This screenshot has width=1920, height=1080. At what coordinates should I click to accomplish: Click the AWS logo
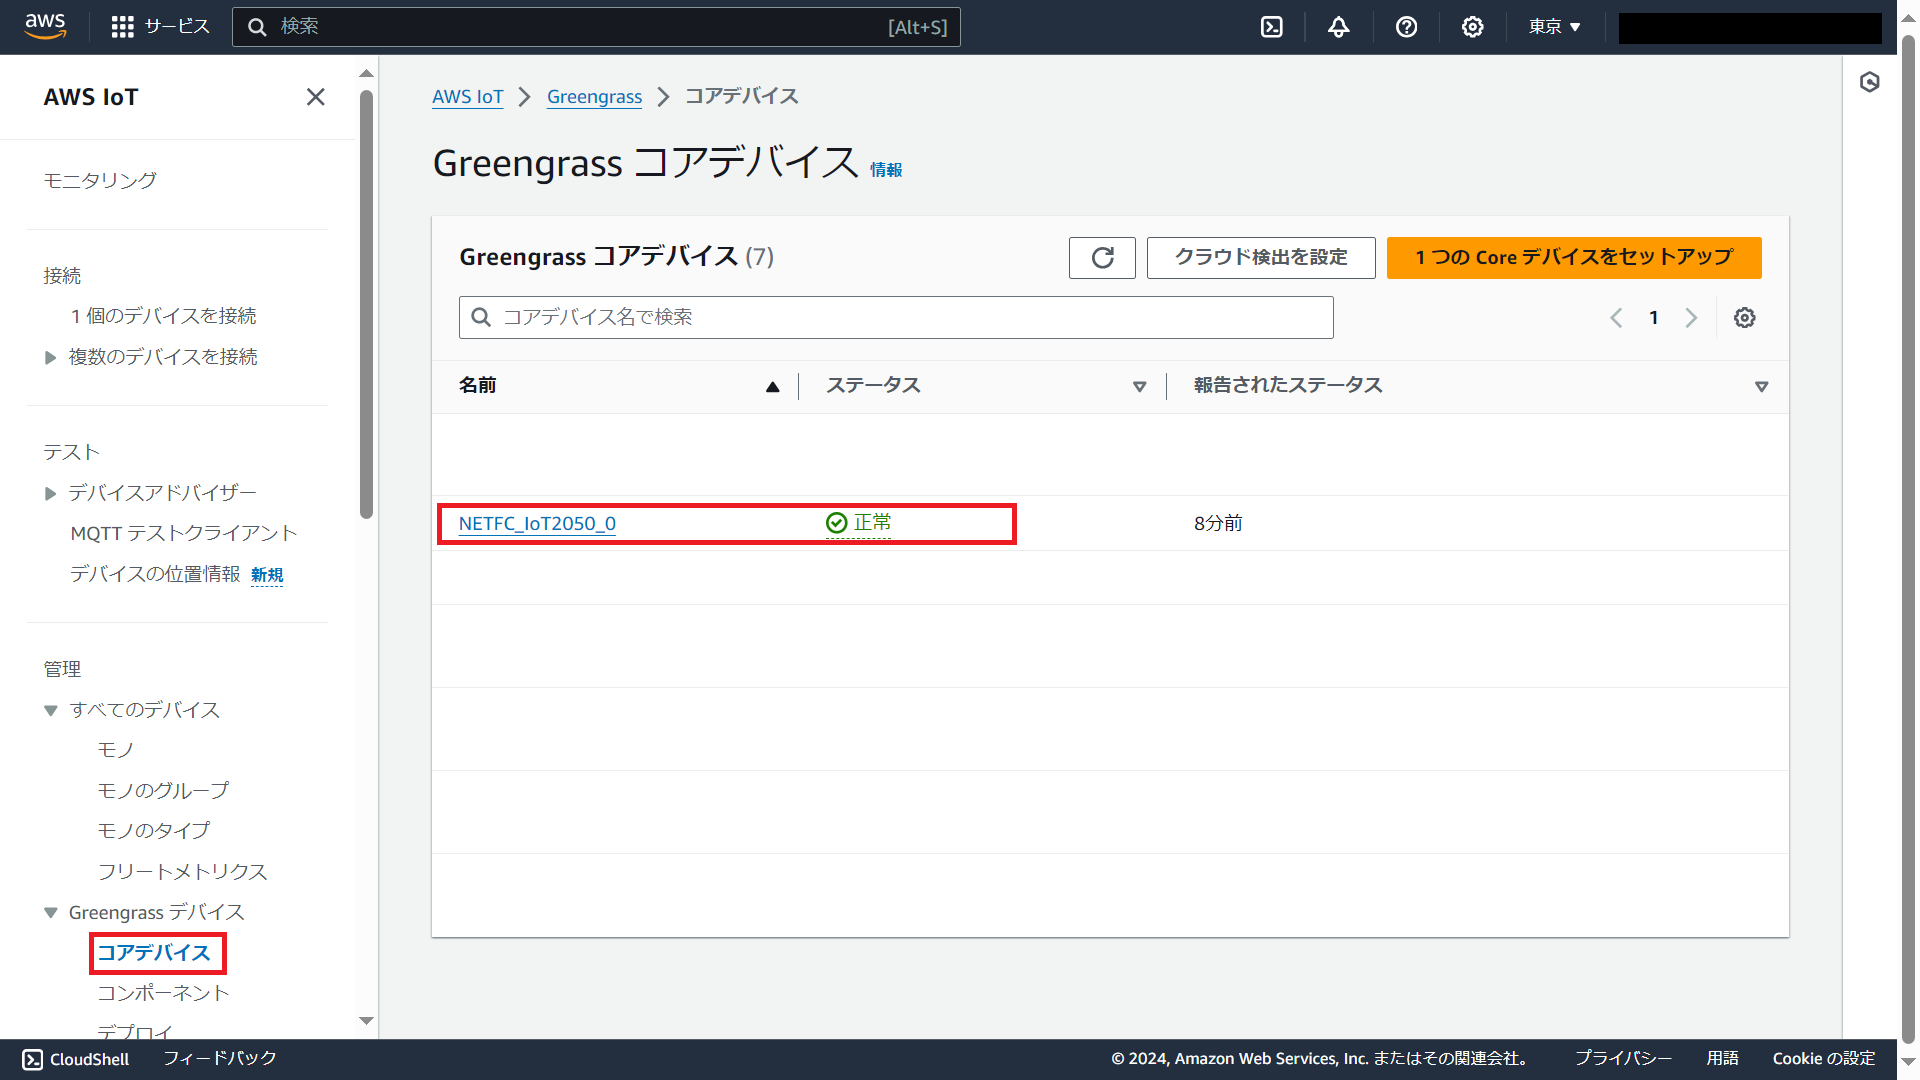pyautogui.click(x=45, y=26)
